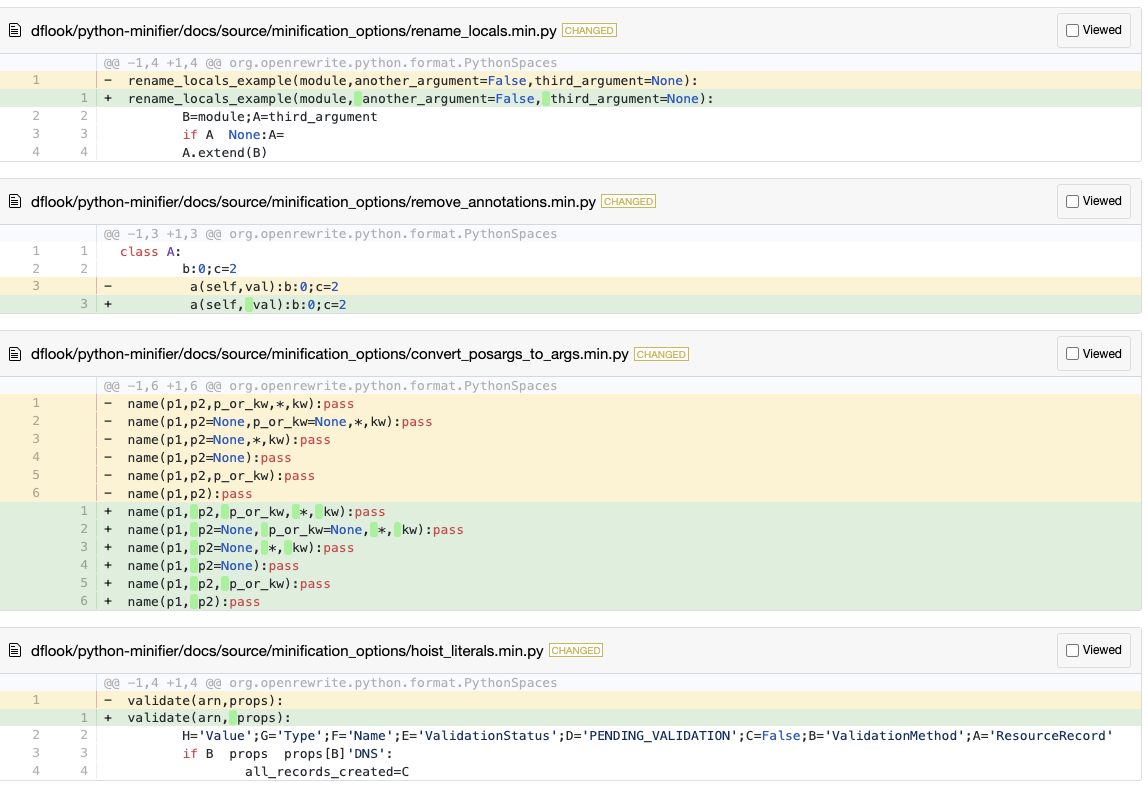
Task: Click the file icon beside convert_posargs_to_args.min.py
Action: (15, 353)
